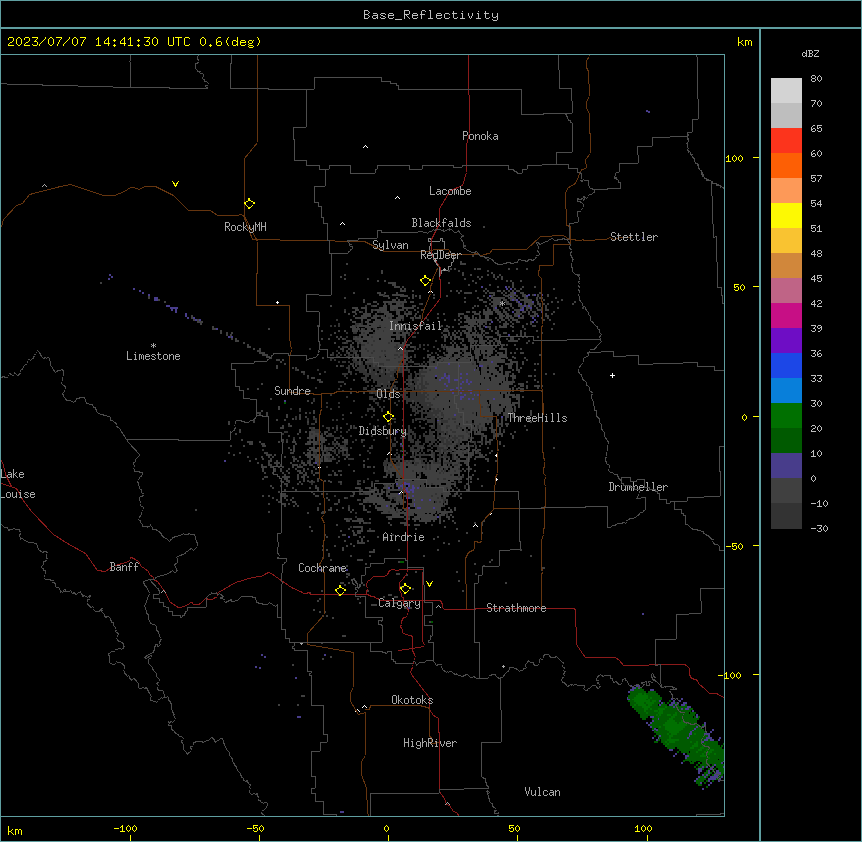
Task: Click the green echo in the southeast corner
Action: click(676, 734)
